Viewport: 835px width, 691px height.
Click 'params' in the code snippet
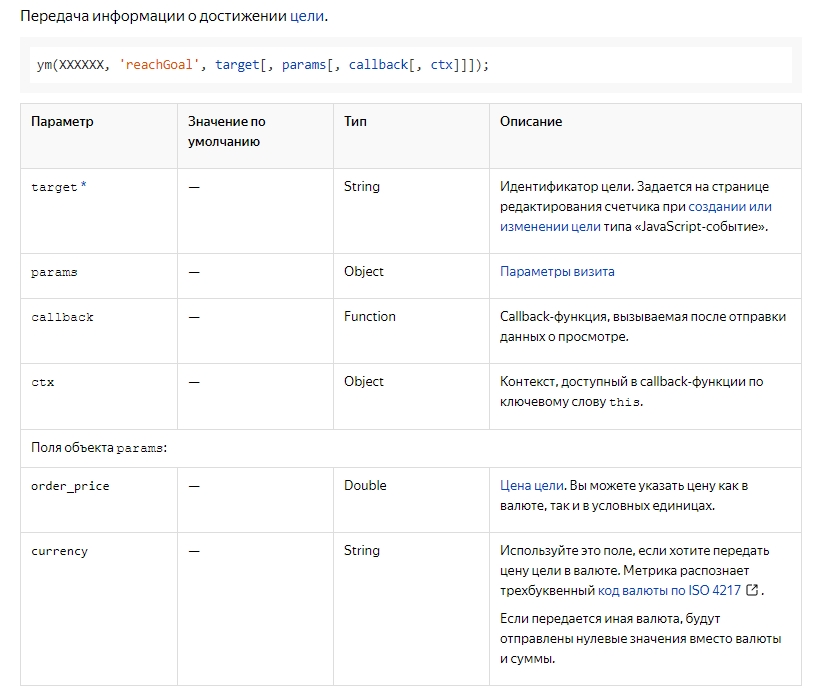pyautogui.click(x=304, y=65)
